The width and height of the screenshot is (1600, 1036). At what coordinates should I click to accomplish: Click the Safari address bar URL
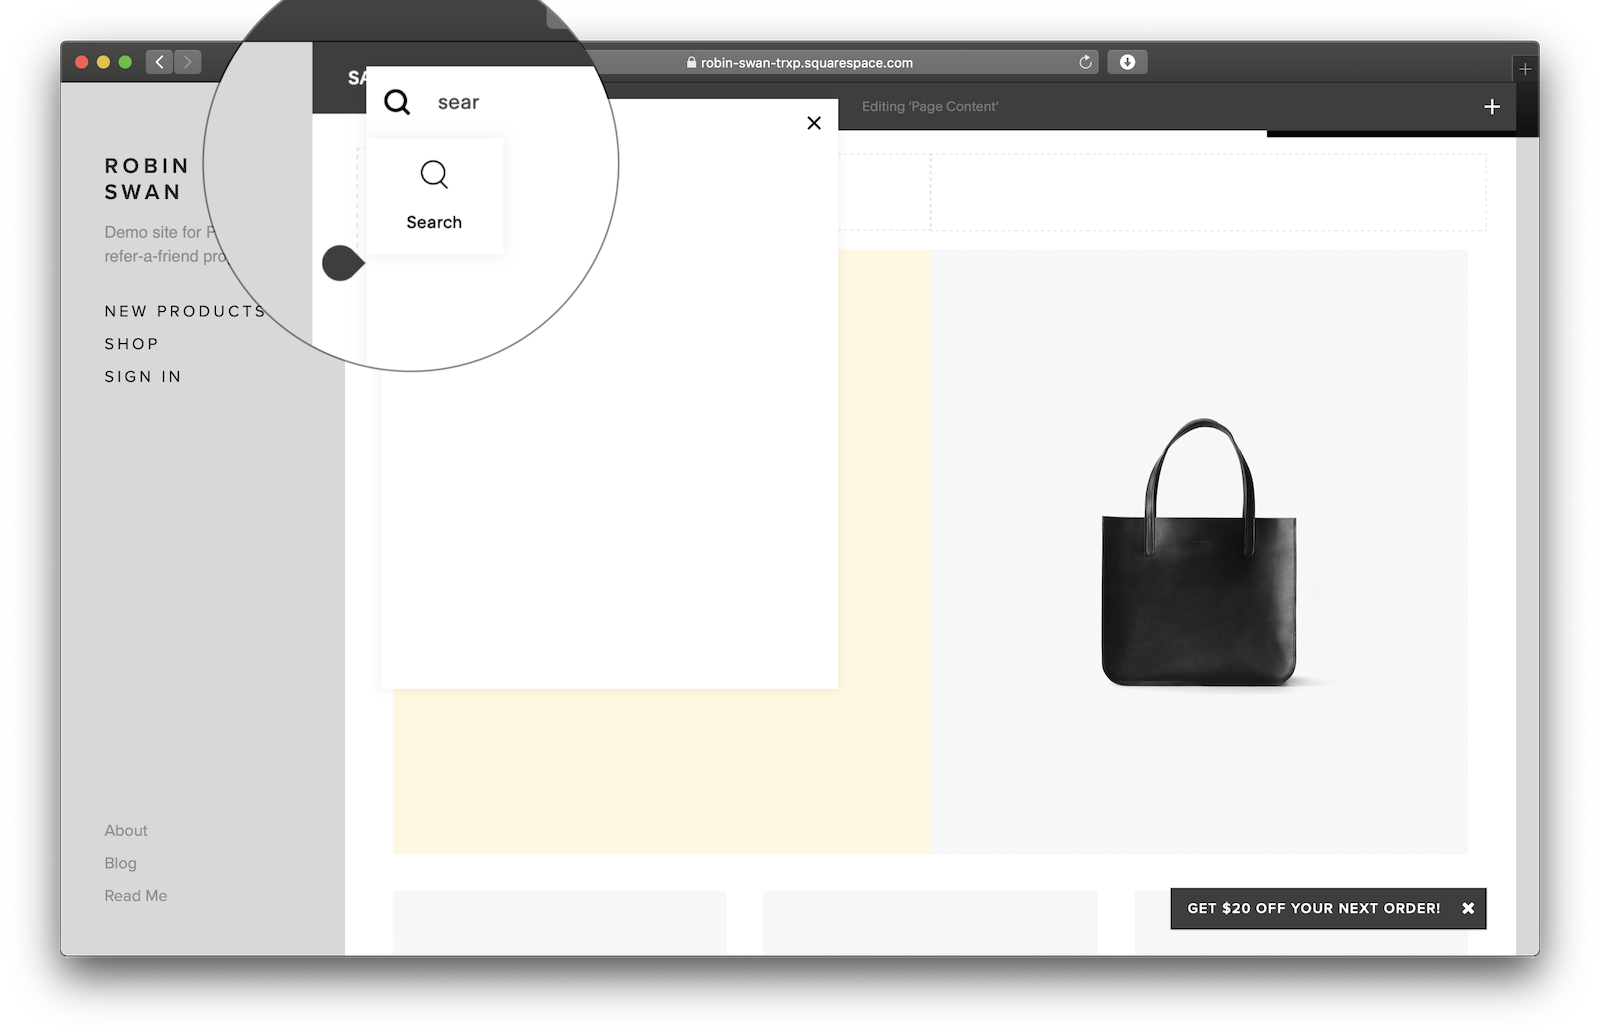806,63
